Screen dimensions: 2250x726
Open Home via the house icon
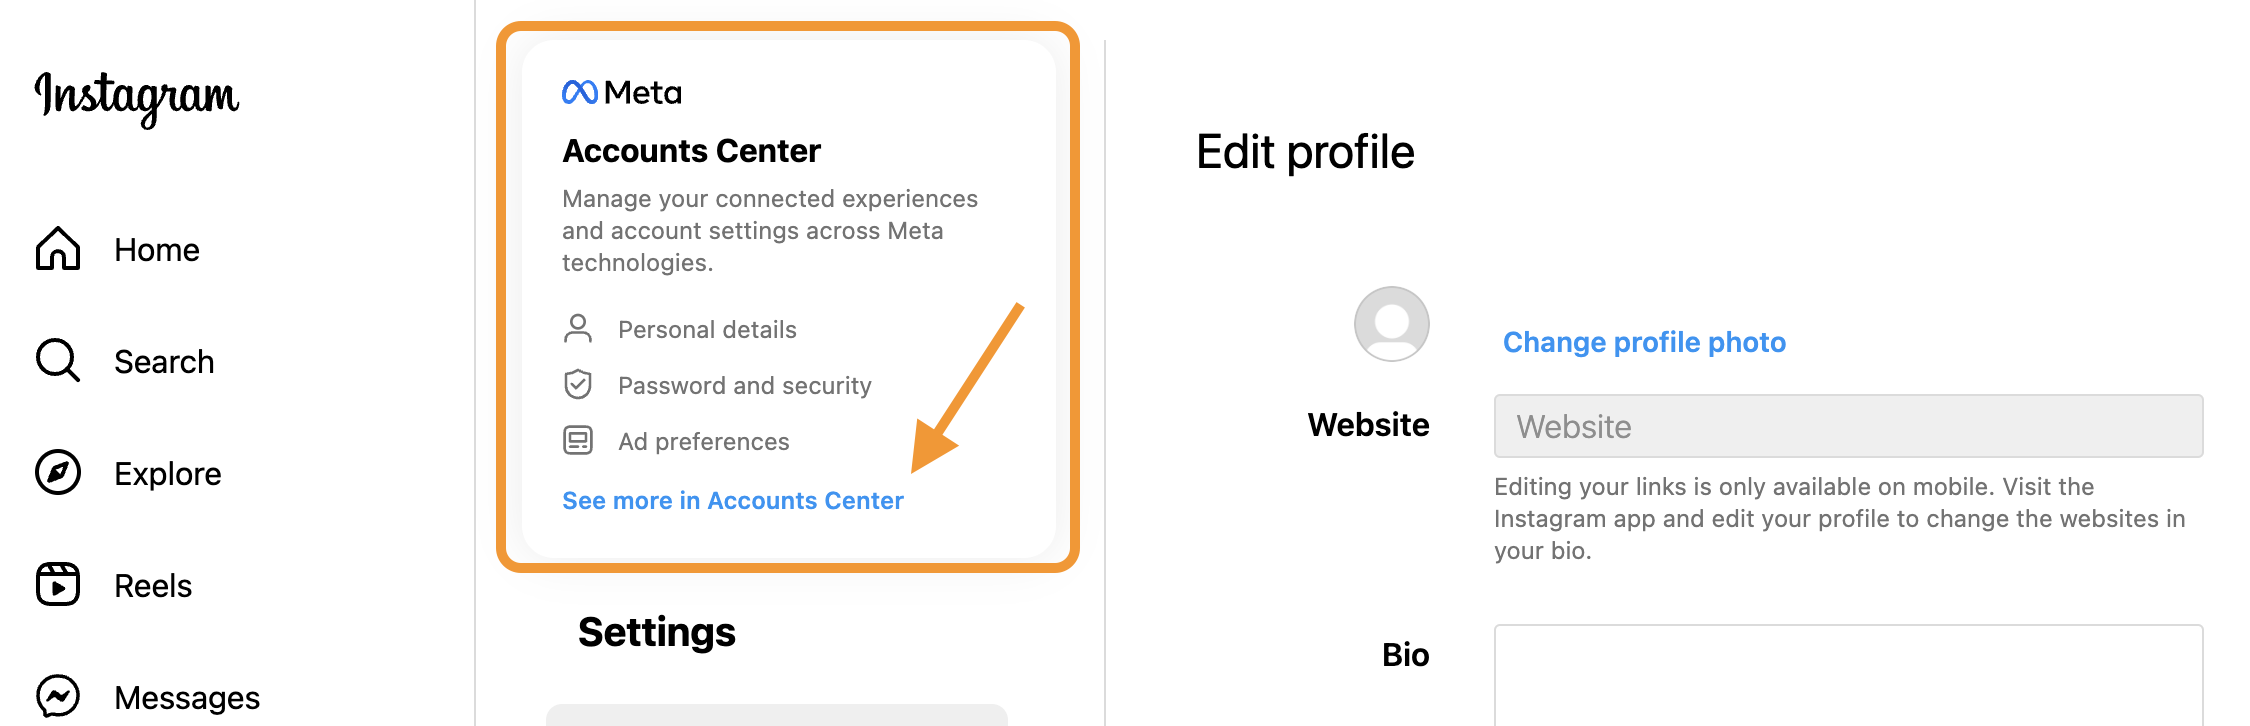pyautogui.click(x=58, y=249)
